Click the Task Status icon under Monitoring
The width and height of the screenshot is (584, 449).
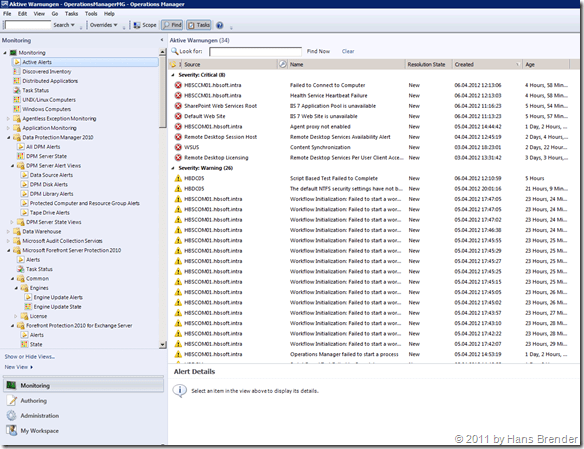[17, 90]
